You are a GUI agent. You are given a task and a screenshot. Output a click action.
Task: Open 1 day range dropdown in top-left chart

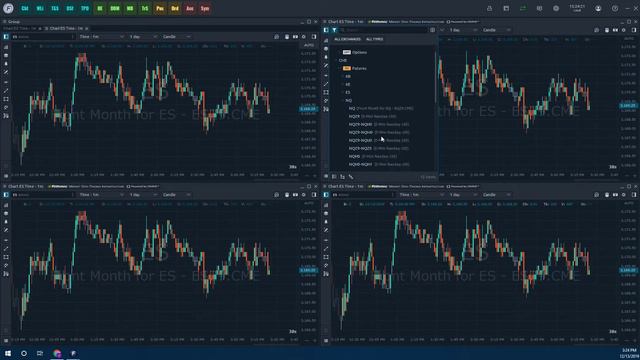click(142, 37)
